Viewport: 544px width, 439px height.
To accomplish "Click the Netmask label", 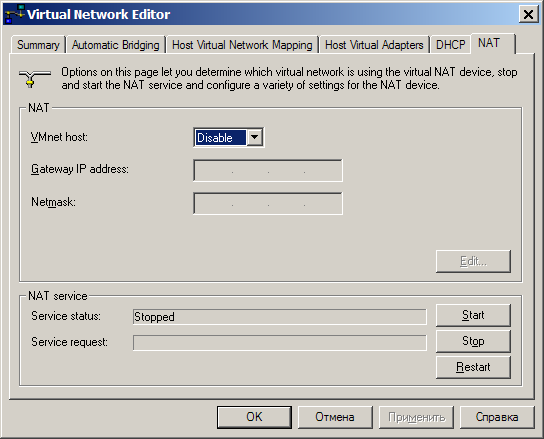I will (x=53, y=202).
